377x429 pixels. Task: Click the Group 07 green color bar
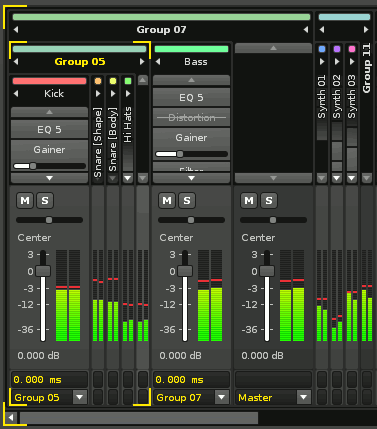click(x=161, y=17)
